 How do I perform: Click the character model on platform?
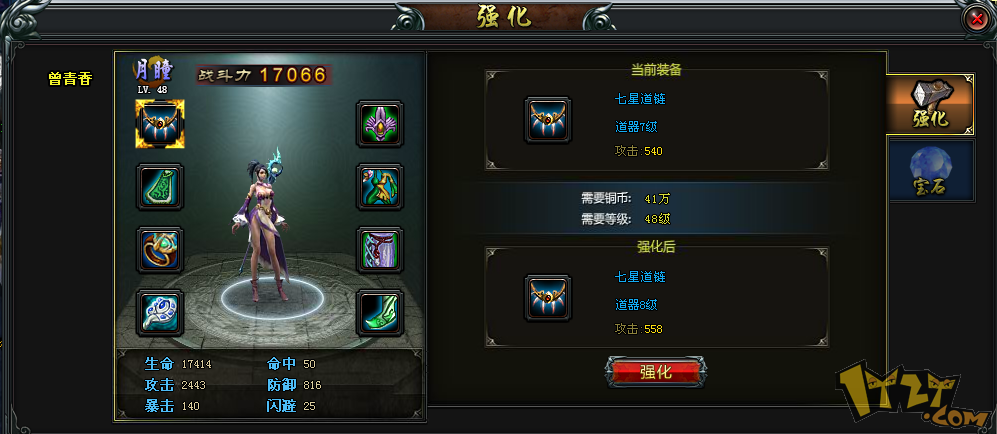tap(267, 227)
